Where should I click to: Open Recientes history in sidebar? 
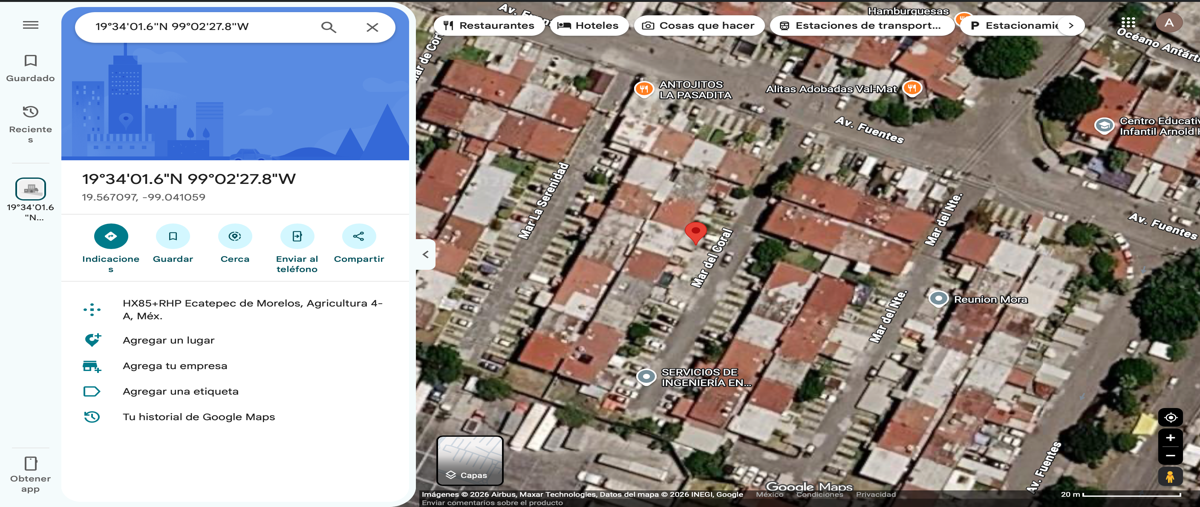click(30, 124)
